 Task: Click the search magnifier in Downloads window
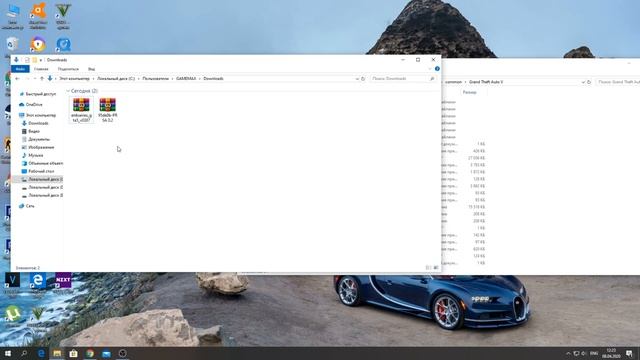(432, 78)
